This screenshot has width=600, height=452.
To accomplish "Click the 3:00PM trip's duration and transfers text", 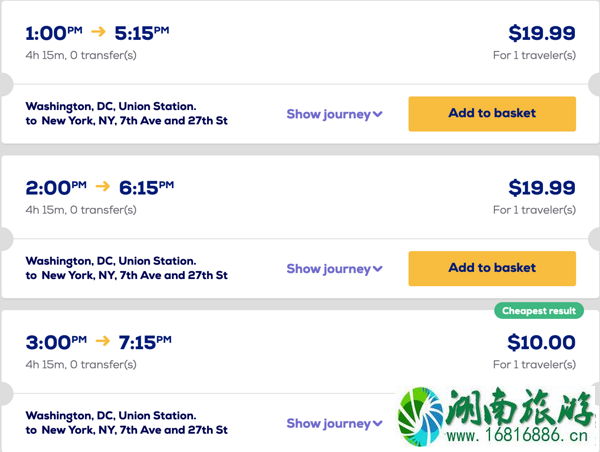I will pos(81,364).
